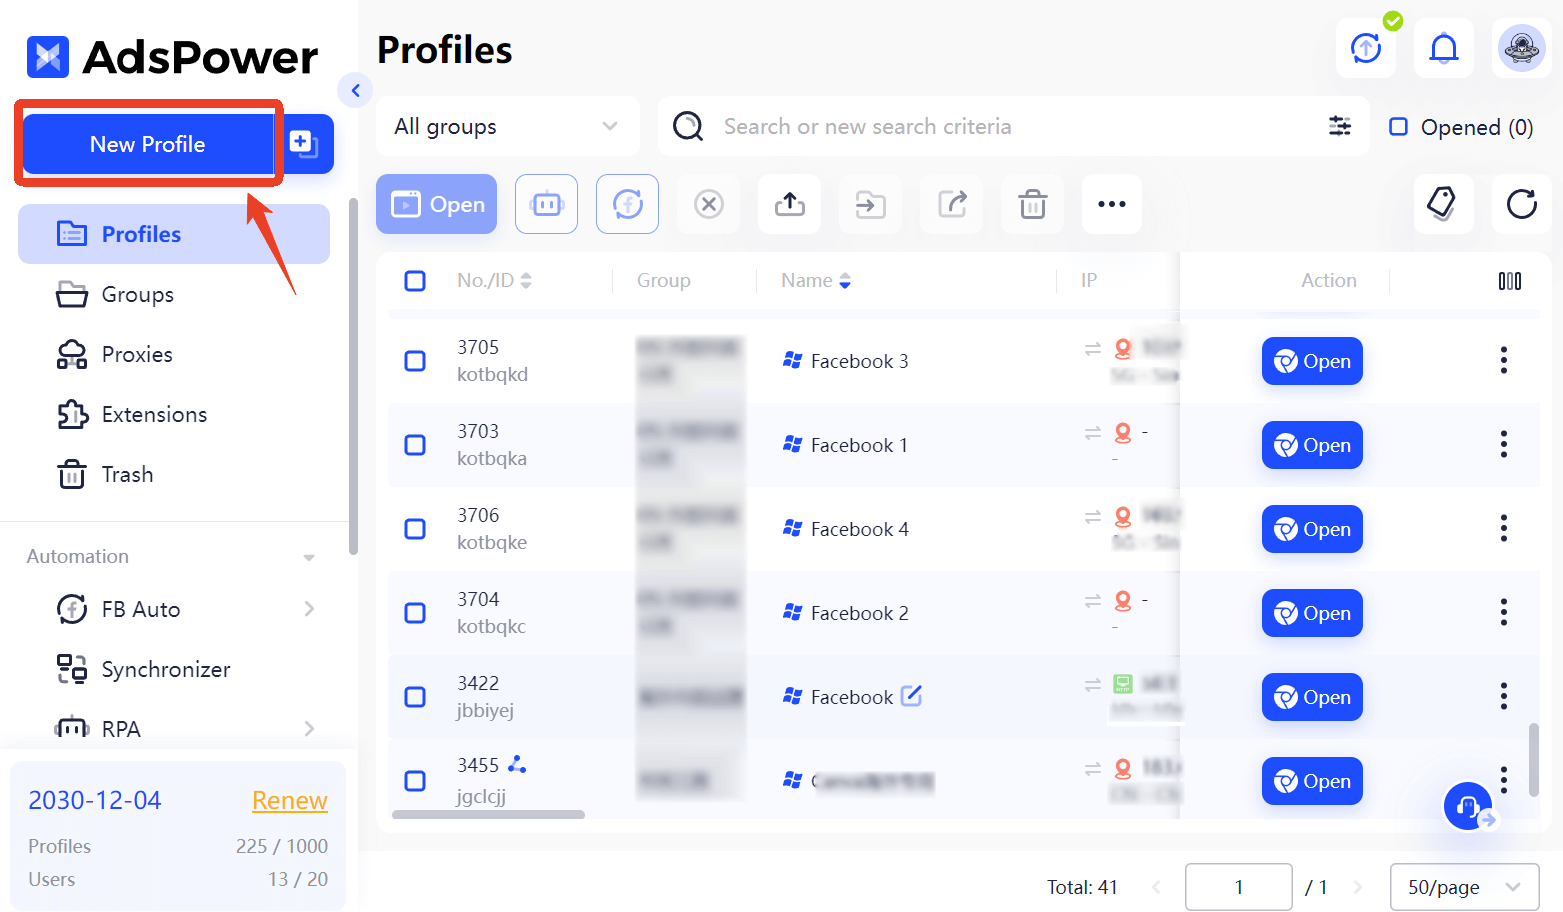Image resolution: width=1563 pixels, height=912 pixels.
Task: Open more options for Facebook 2 row
Action: pyautogui.click(x=1503, y=613)
